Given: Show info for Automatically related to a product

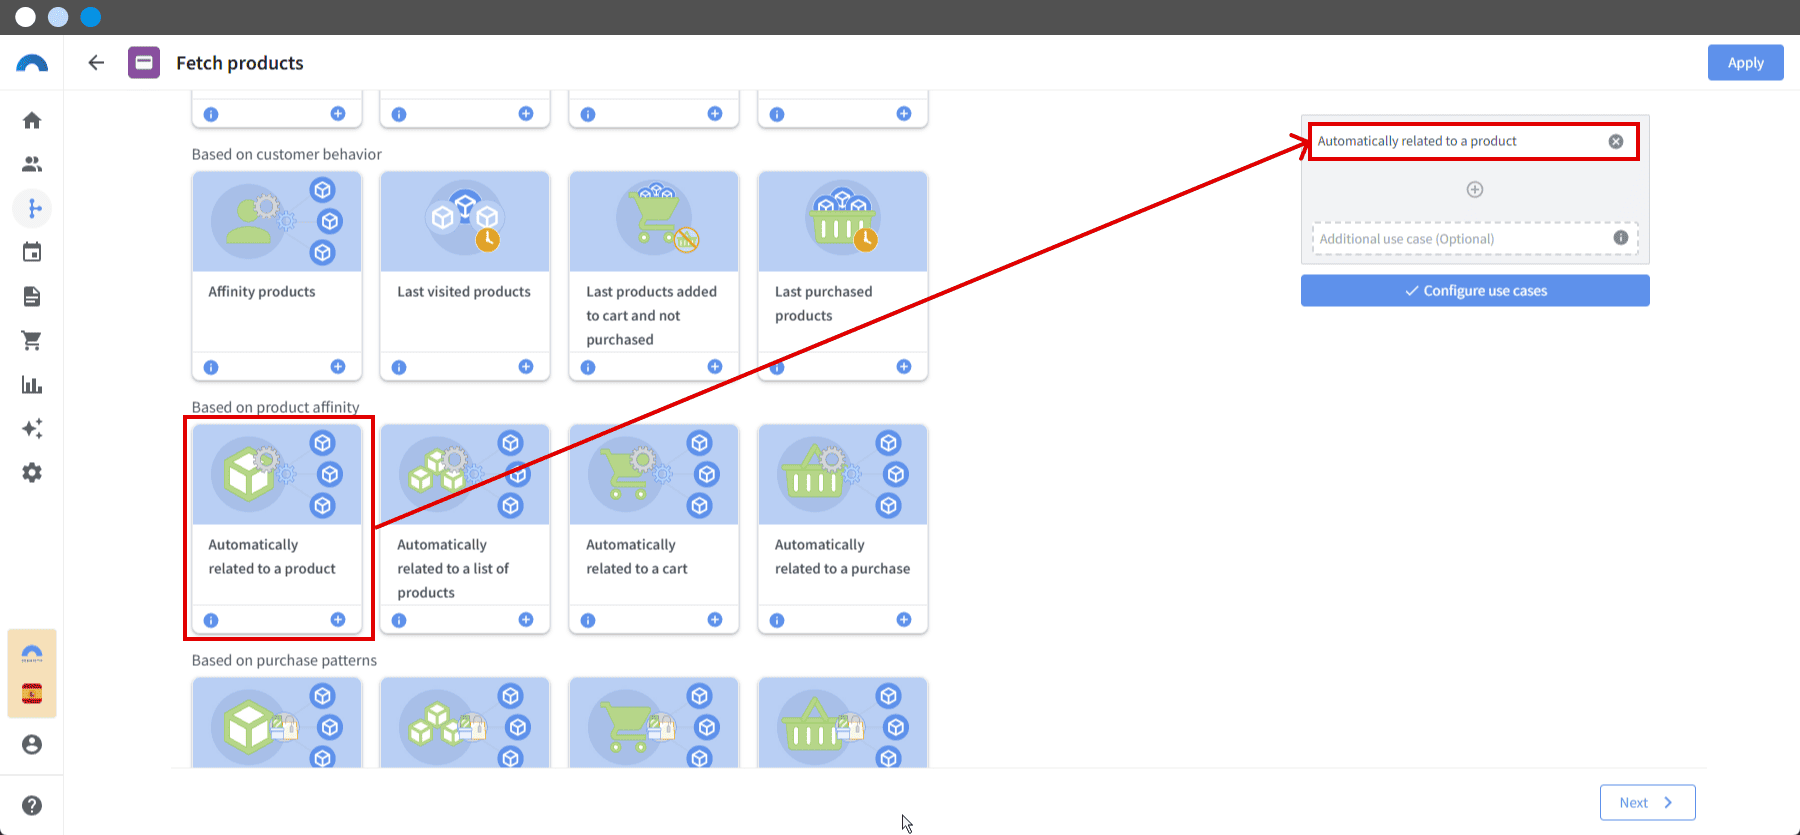Looking at the screenshot, I should coord(211,620).
